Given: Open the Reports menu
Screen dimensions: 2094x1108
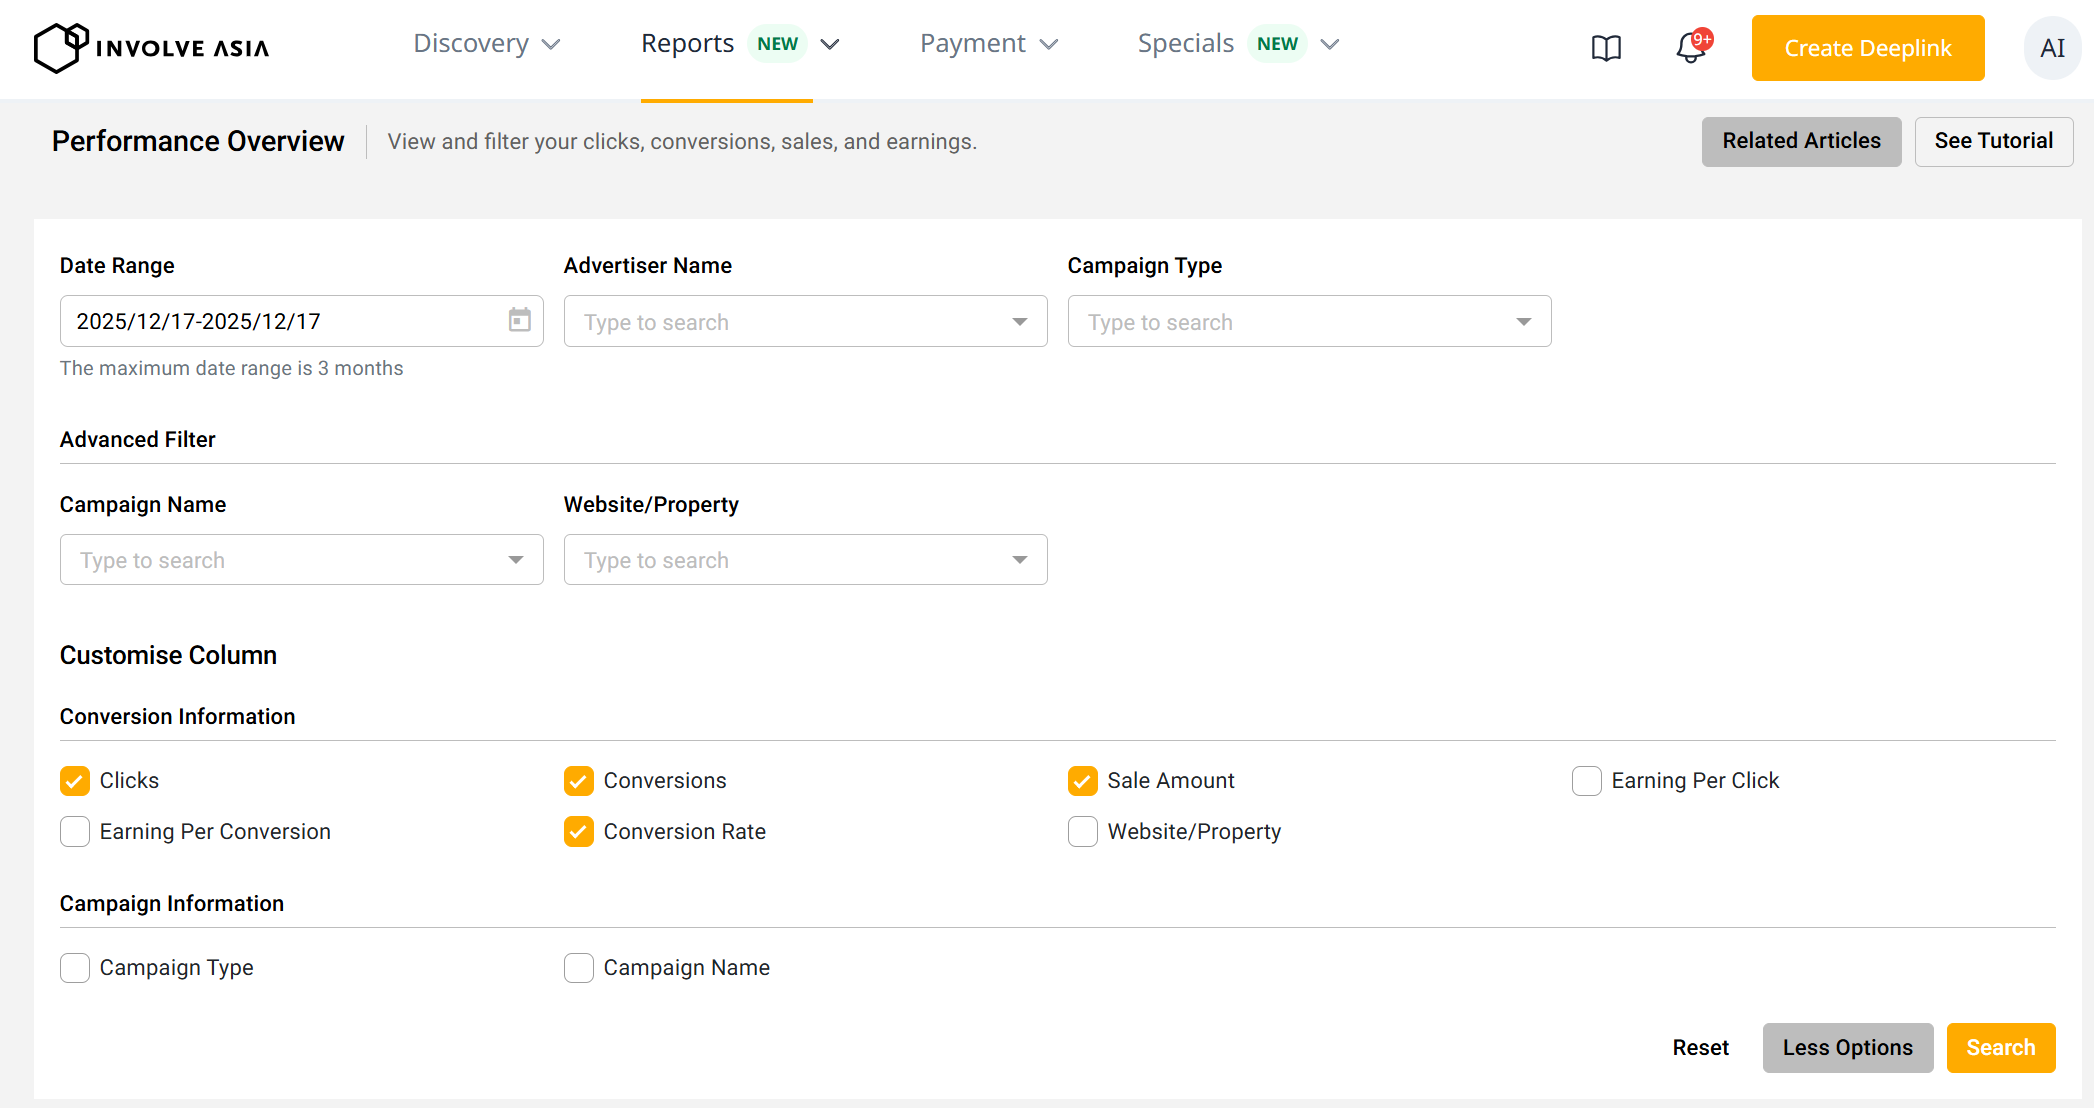Looking at the screenshot, I should (688, 44).
